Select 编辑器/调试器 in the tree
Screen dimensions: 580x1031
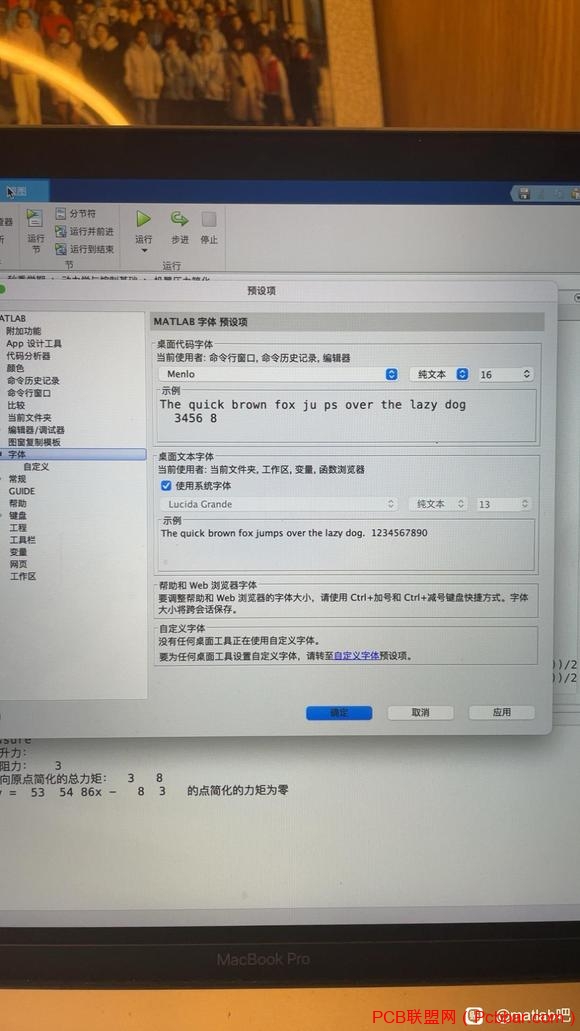[x=36, y=430]
